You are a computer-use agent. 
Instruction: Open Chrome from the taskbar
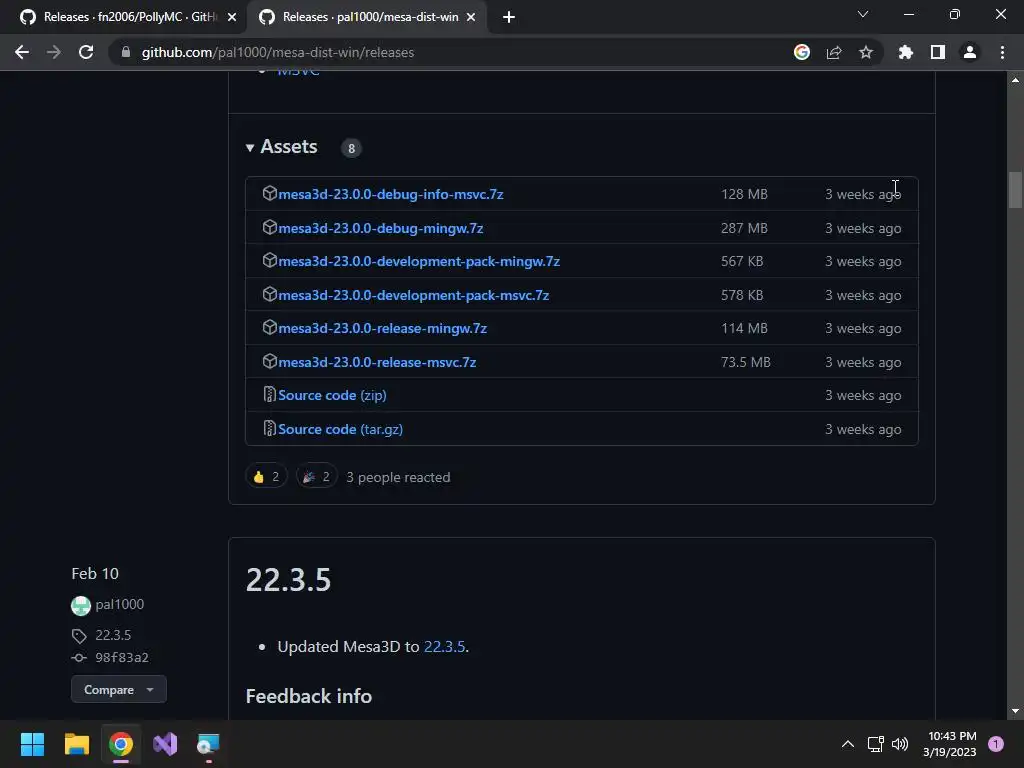click(121, 744)
